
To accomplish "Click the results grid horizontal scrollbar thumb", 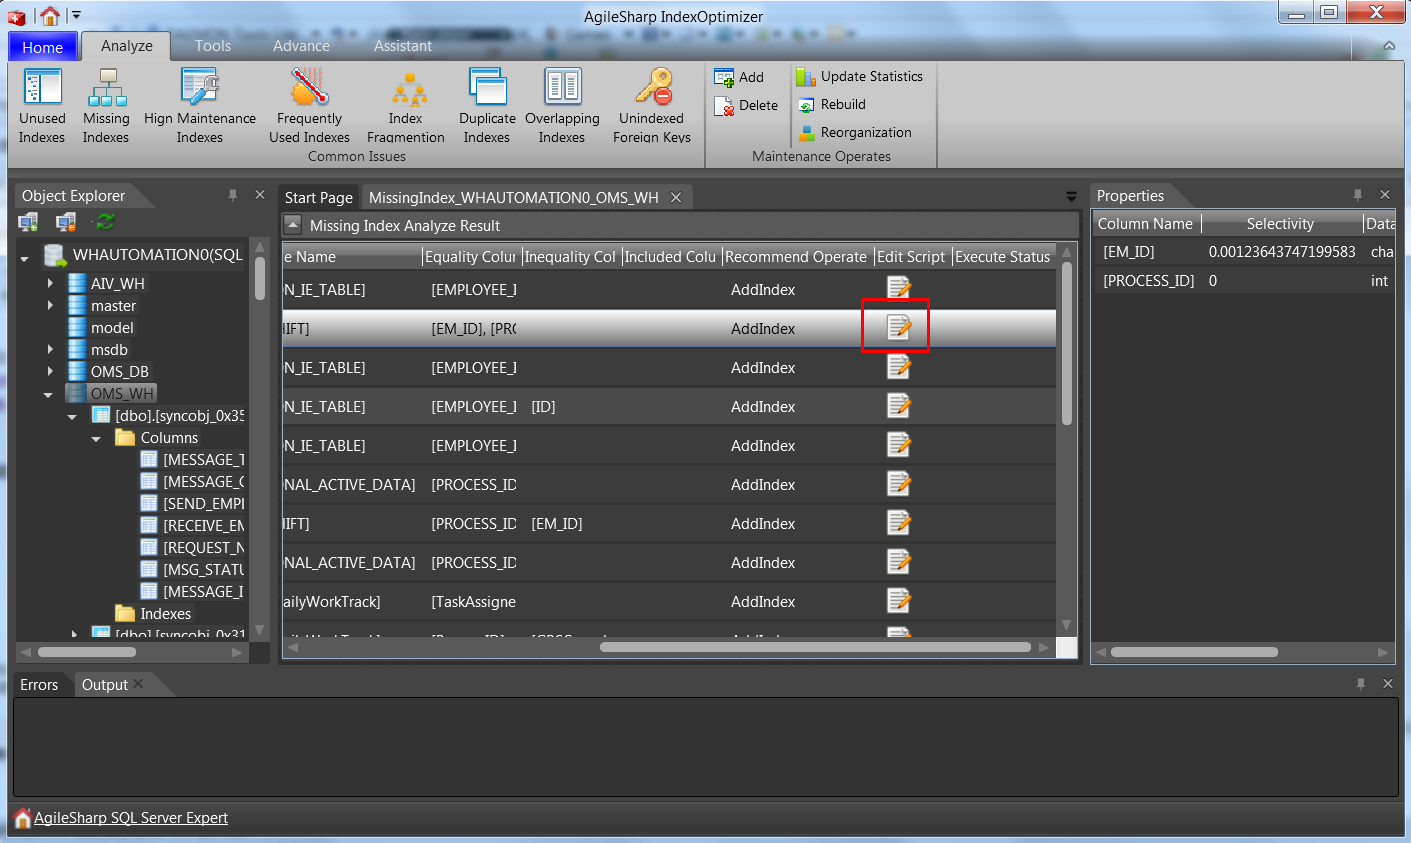I will point(815,648).
